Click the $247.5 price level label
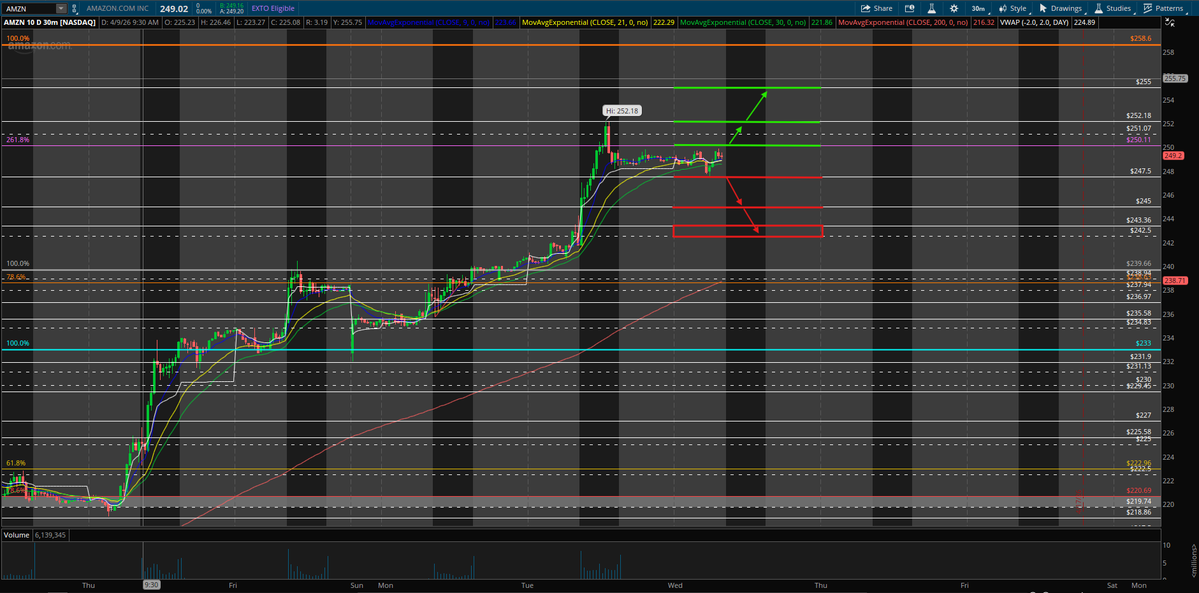Image resolution: width=1199 pixels, height=593 pixels. 1142,172
